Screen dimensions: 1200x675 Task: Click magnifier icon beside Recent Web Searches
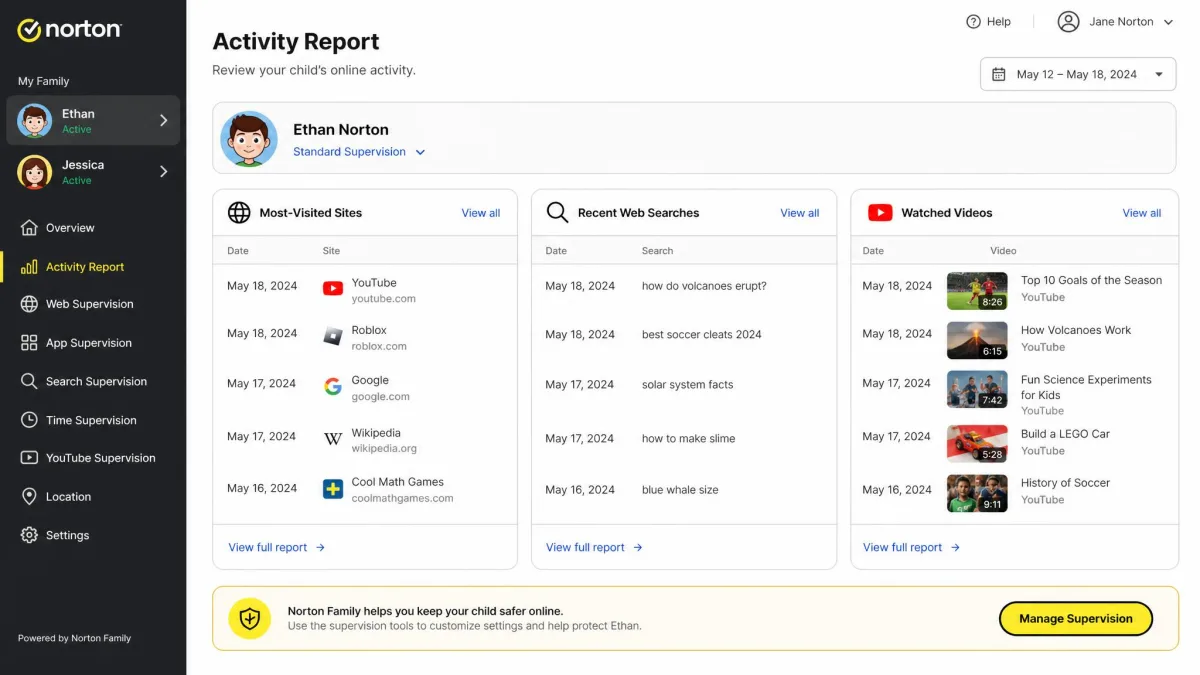[557, 212]
